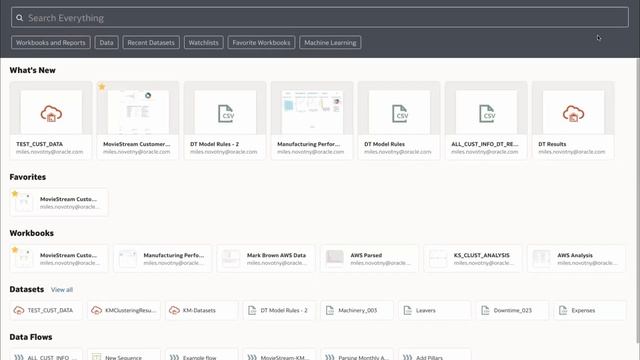The height and width of the screenshot is (360, 640).
Task: Open TEST_CUST_DATA card in What's New
Action: pos(51,120)
